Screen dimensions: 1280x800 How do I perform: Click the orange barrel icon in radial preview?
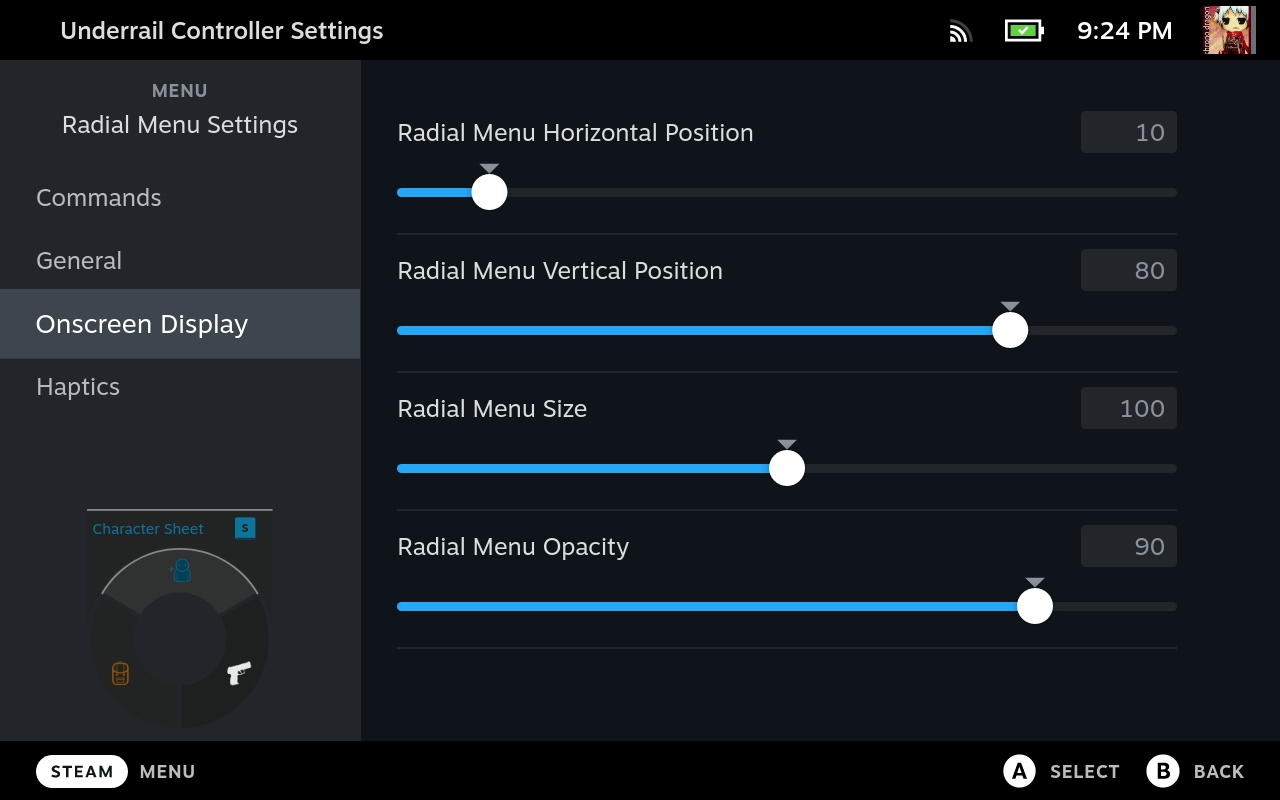point(120,674)
